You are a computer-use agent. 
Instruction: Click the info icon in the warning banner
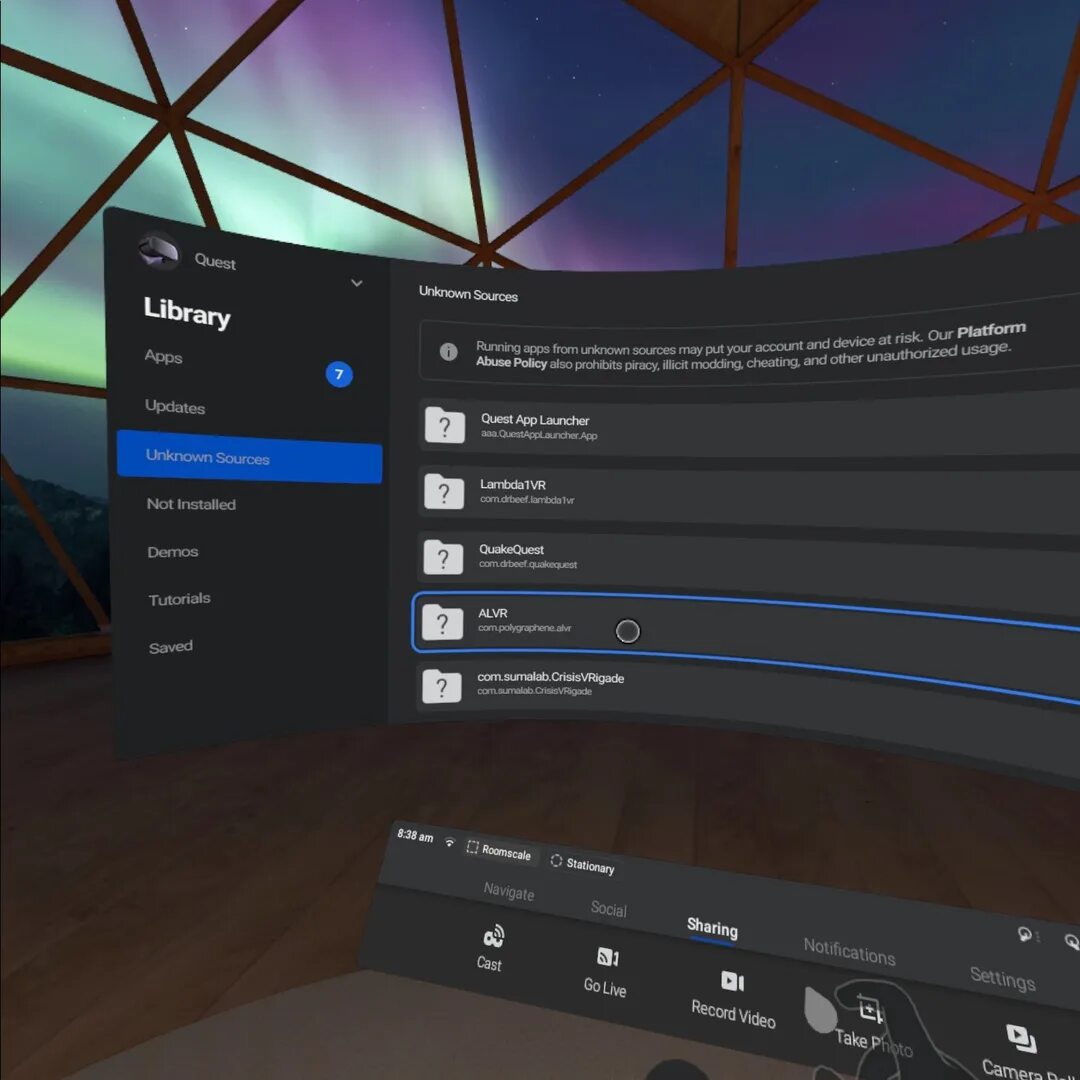coord(448,352)
